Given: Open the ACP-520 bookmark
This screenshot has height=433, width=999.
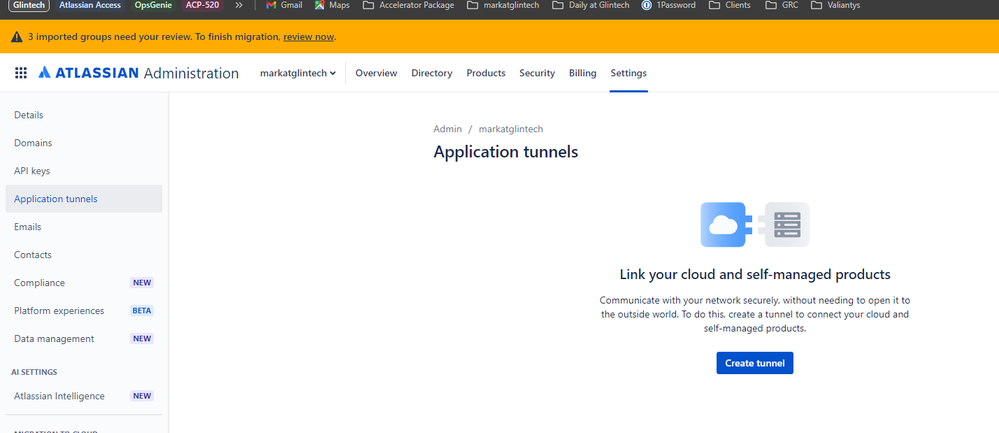Looking at the screenshot, I should pyautogui.click(x=203, y=5).
